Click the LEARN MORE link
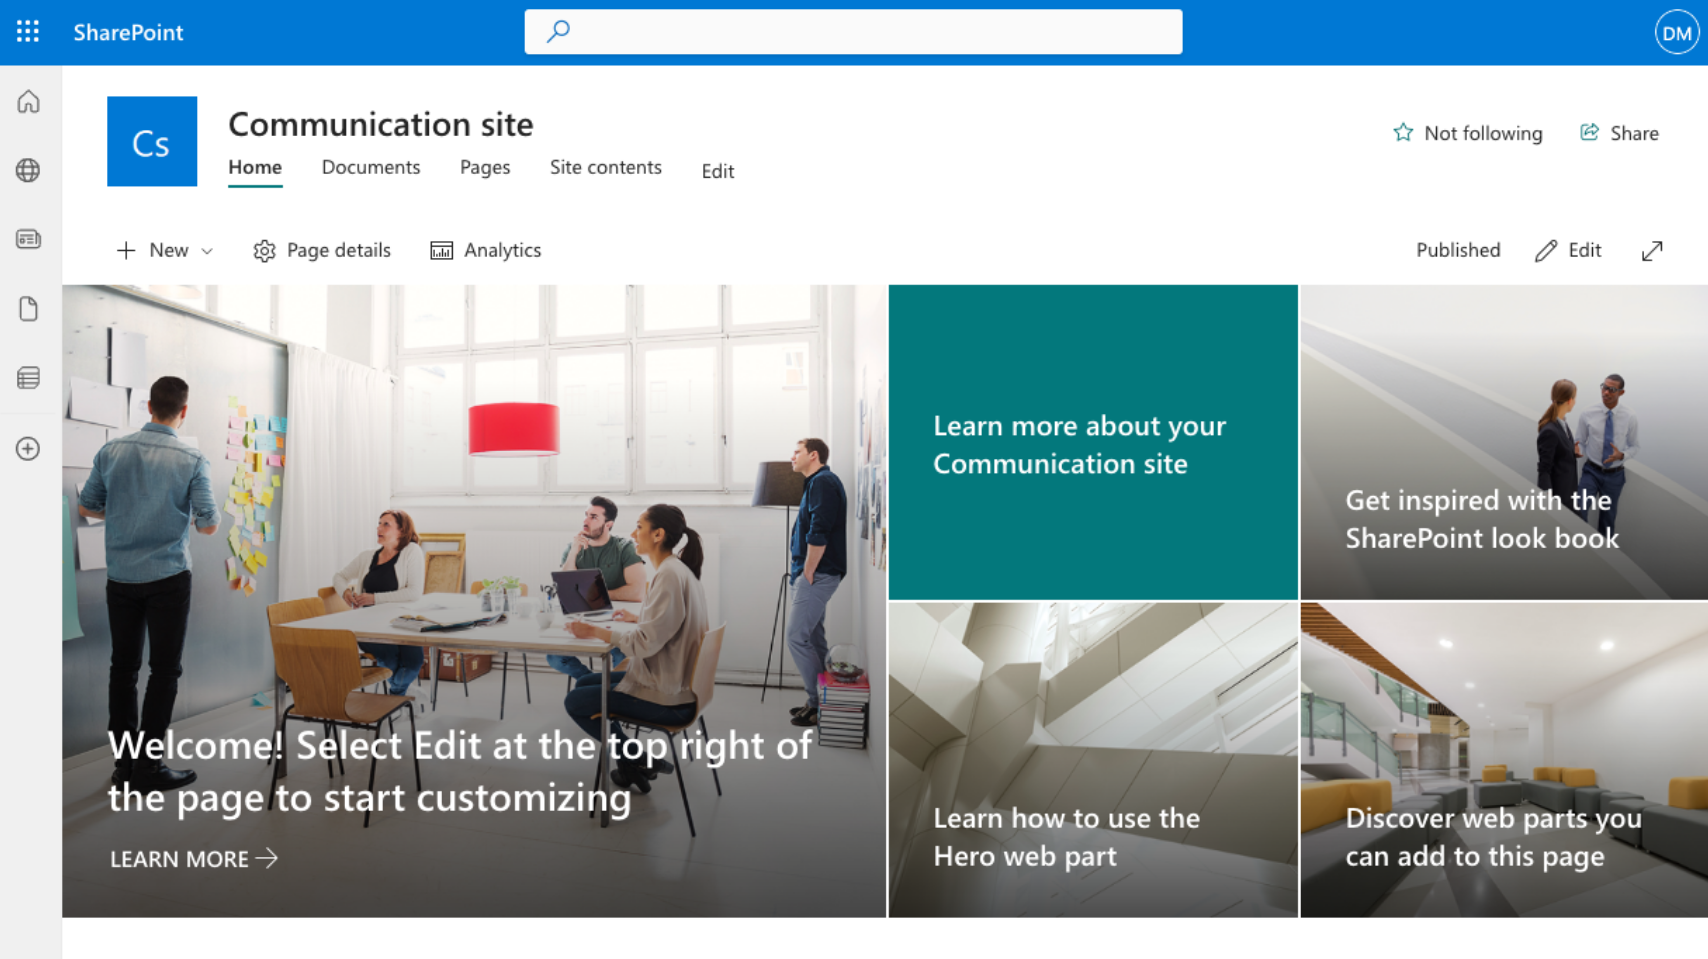Screen dimensions: 1708x959 194,859
